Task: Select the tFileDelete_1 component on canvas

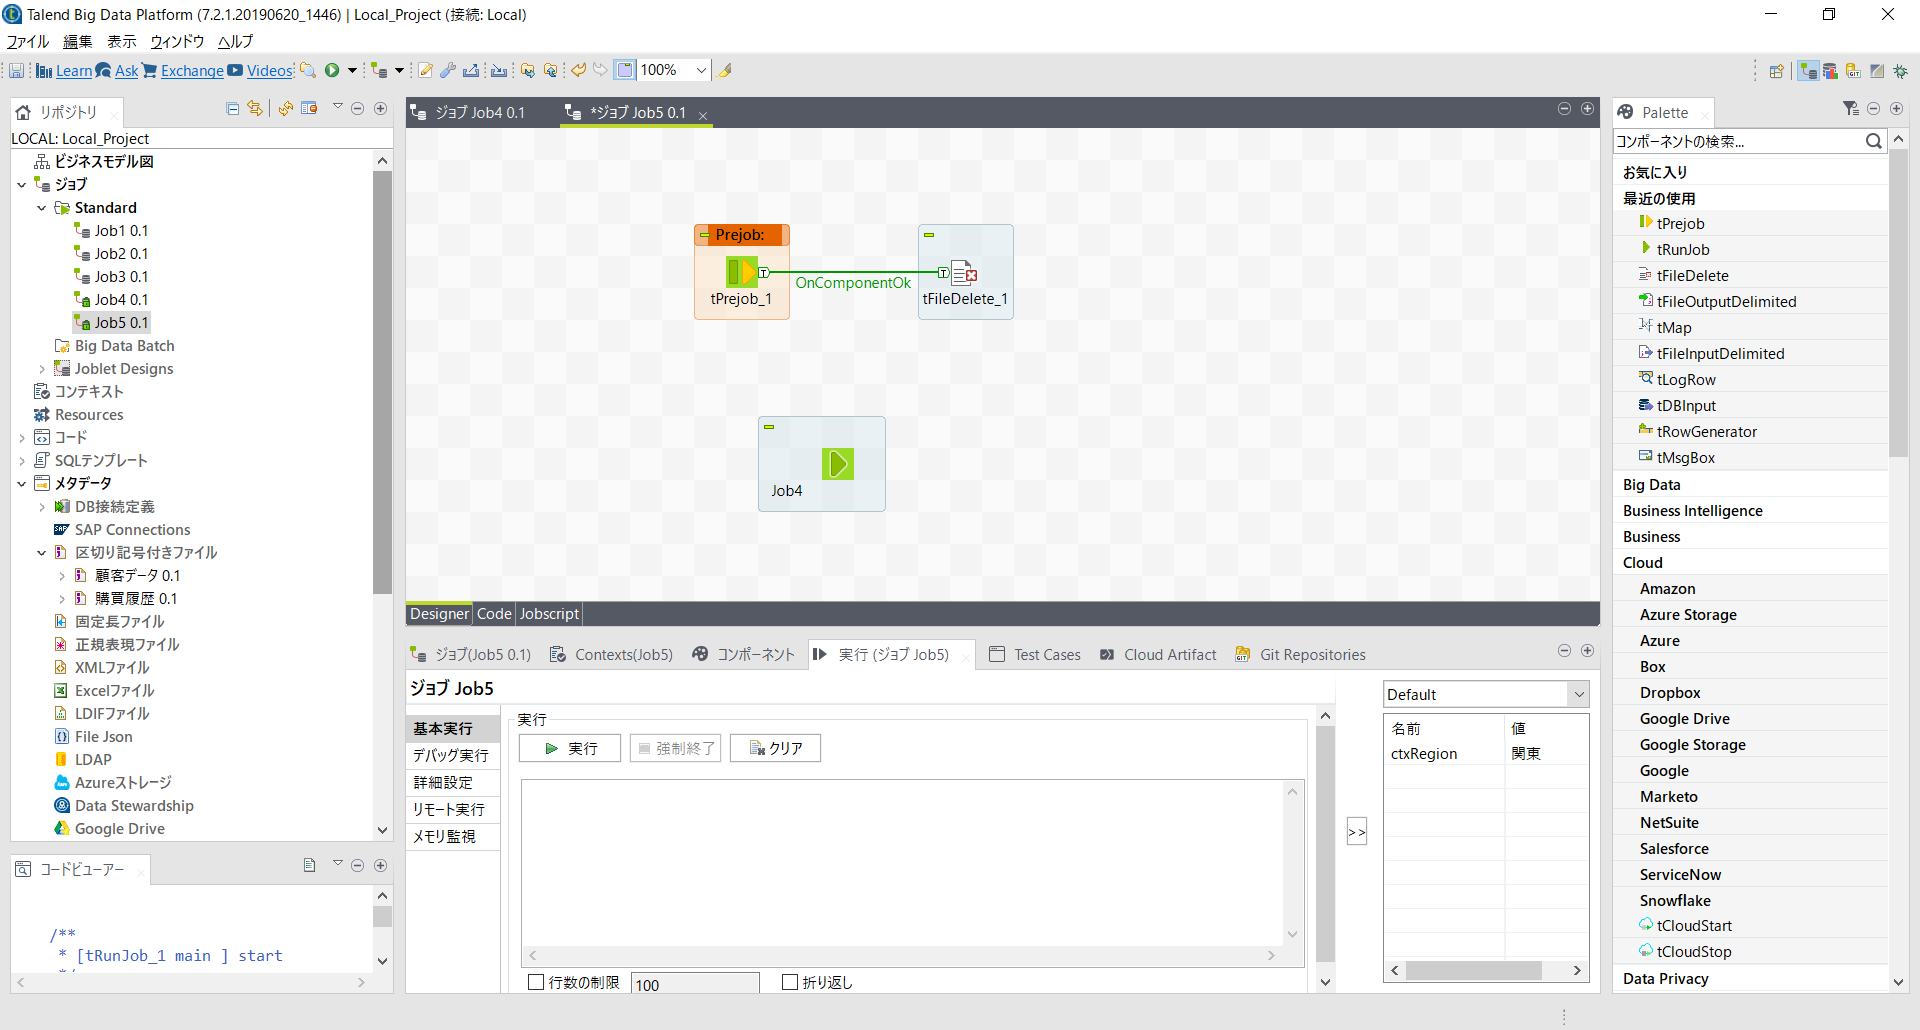Action: coord(965,273)
